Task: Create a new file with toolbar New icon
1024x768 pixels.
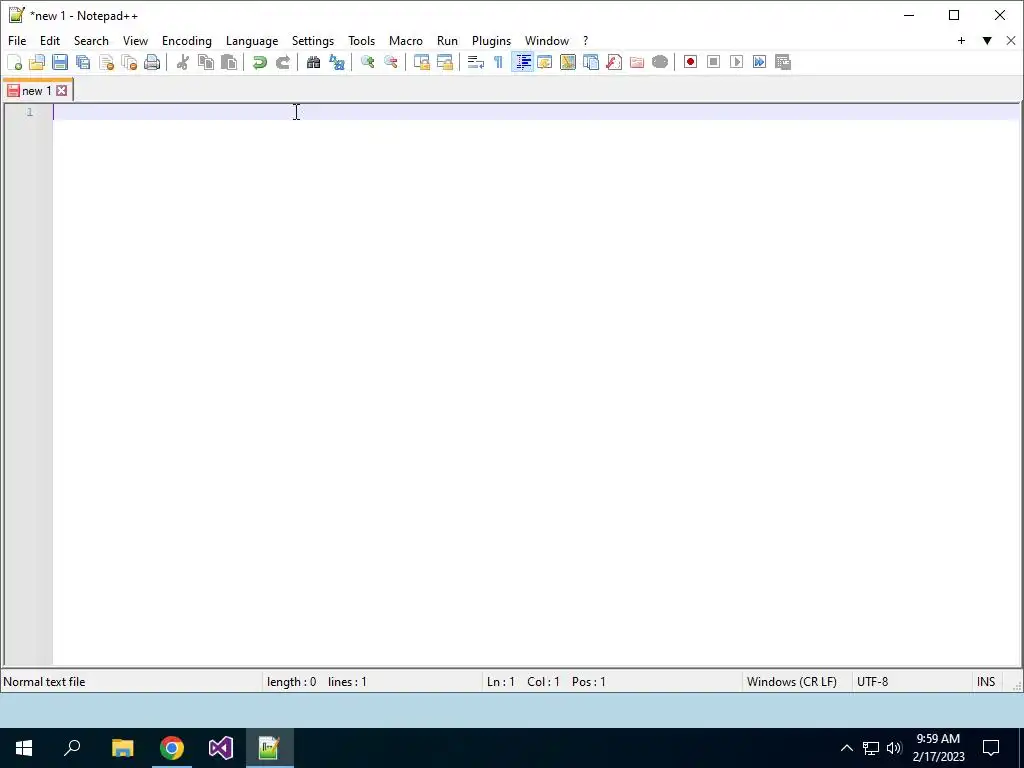Action: point(14,62)
